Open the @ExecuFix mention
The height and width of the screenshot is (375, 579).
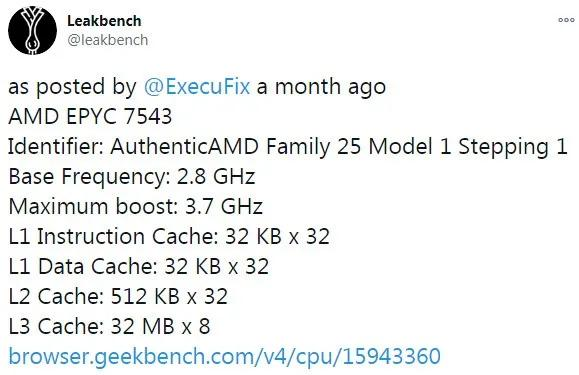point(197,87)
